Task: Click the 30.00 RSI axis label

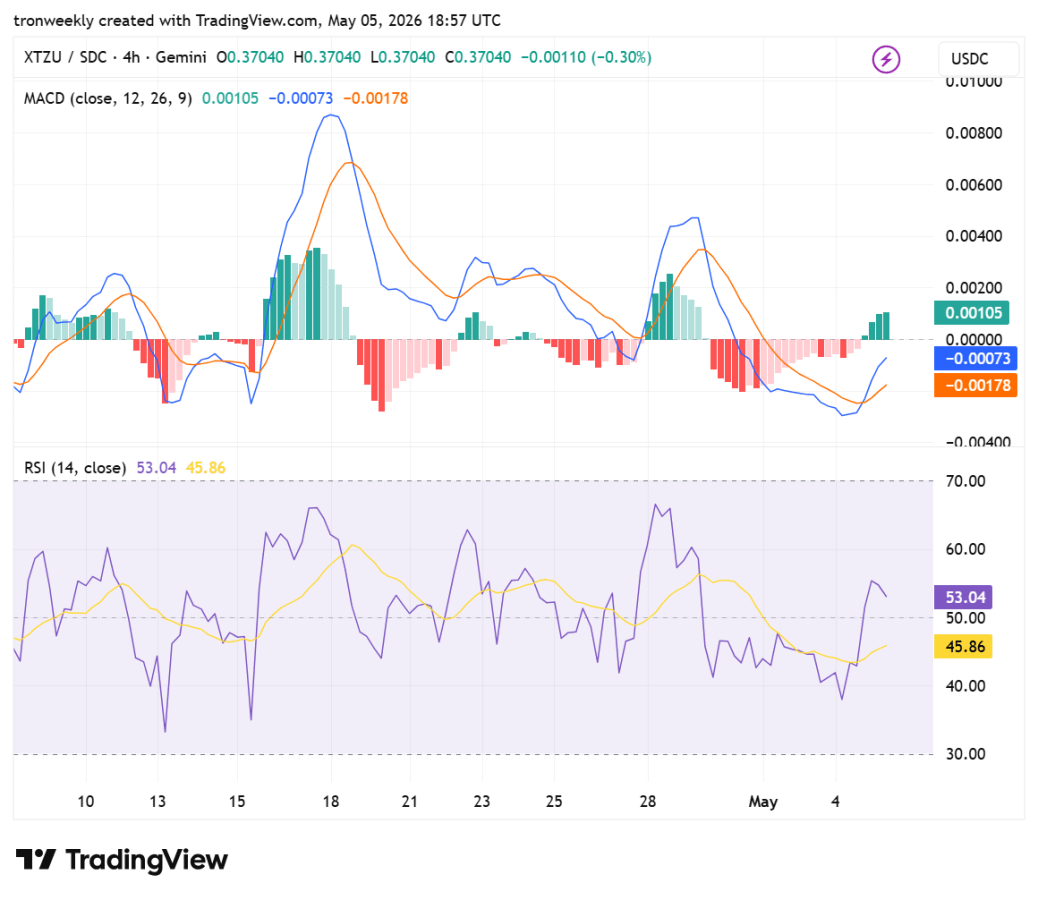Action: 965,754
